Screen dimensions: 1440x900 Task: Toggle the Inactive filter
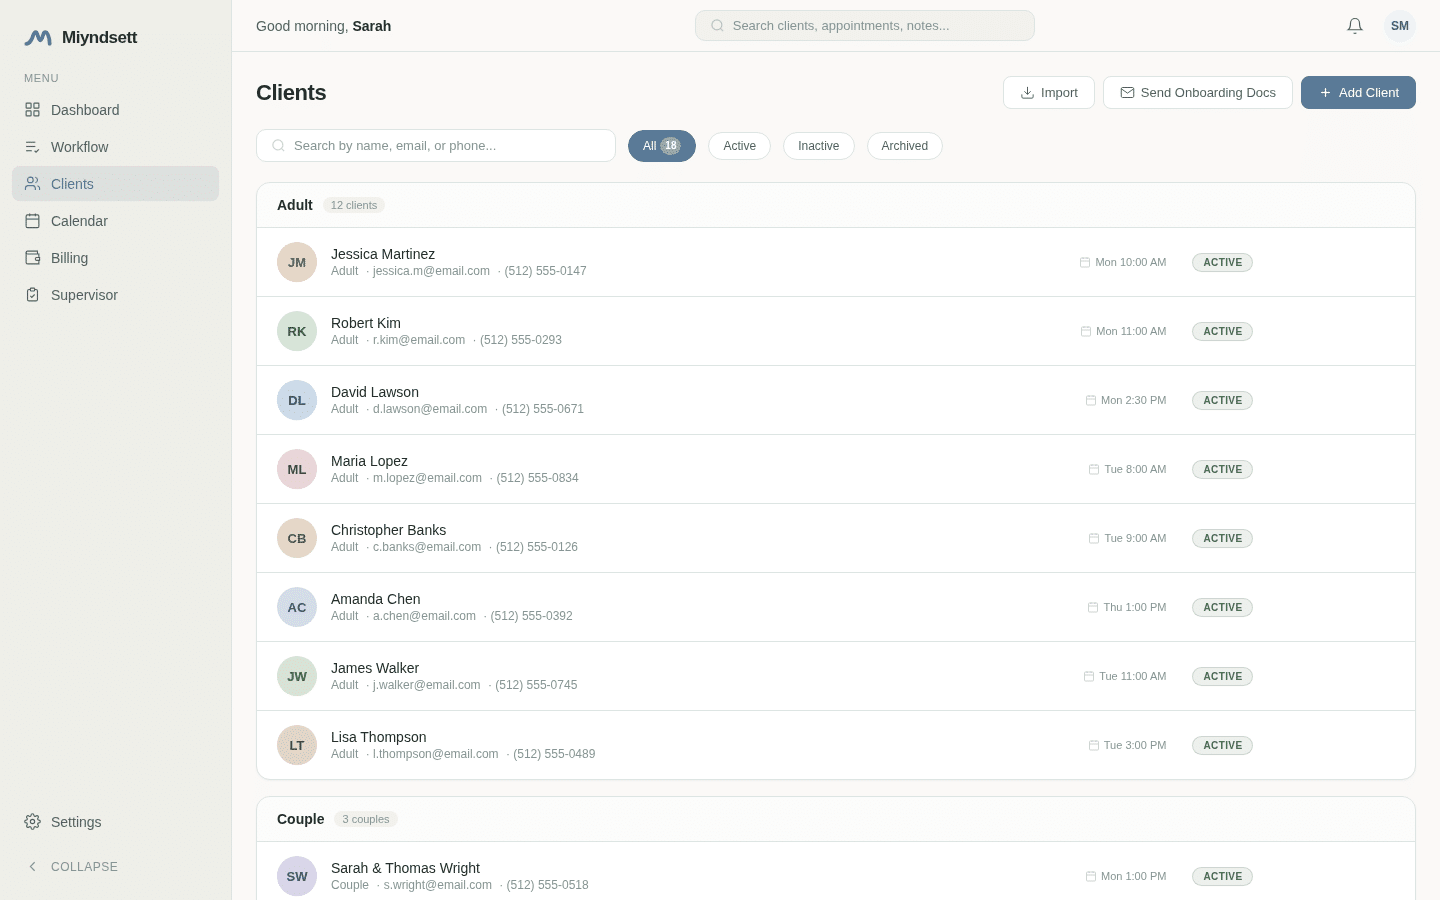click(x=818, y=146)
